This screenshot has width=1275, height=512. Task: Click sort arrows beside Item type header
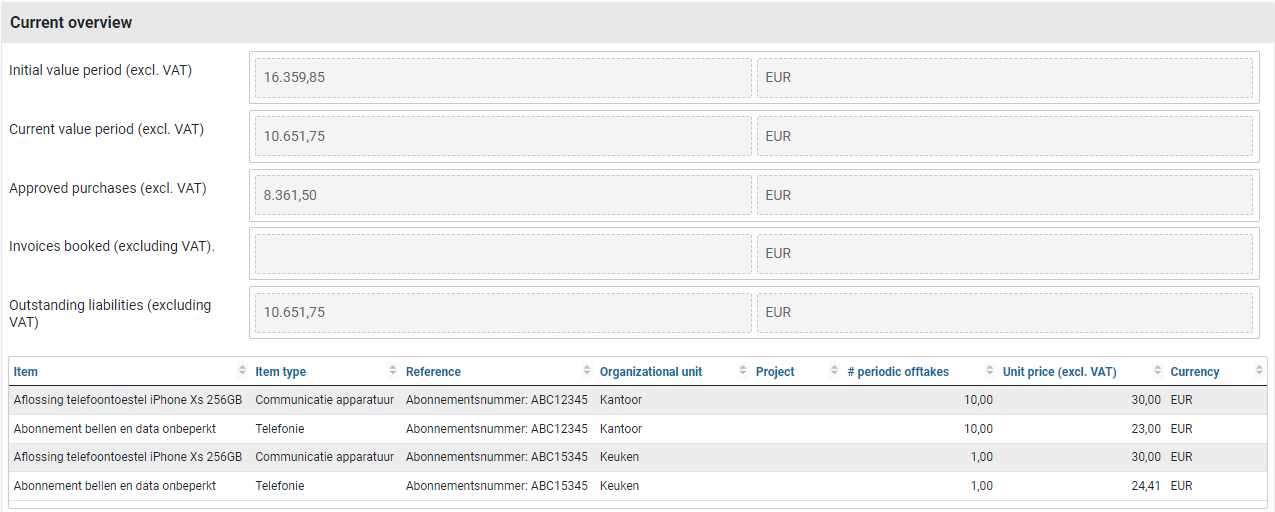(x=392, y=371)
